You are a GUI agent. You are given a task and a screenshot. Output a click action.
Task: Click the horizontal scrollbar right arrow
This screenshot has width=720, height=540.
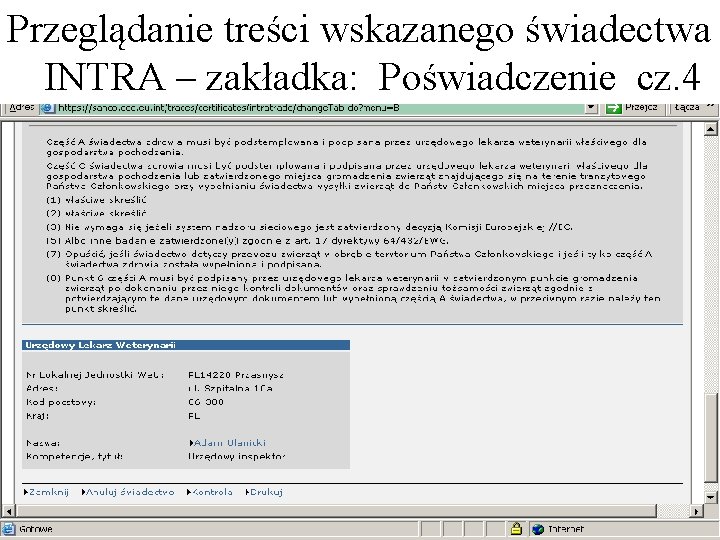tap(697, 511)
